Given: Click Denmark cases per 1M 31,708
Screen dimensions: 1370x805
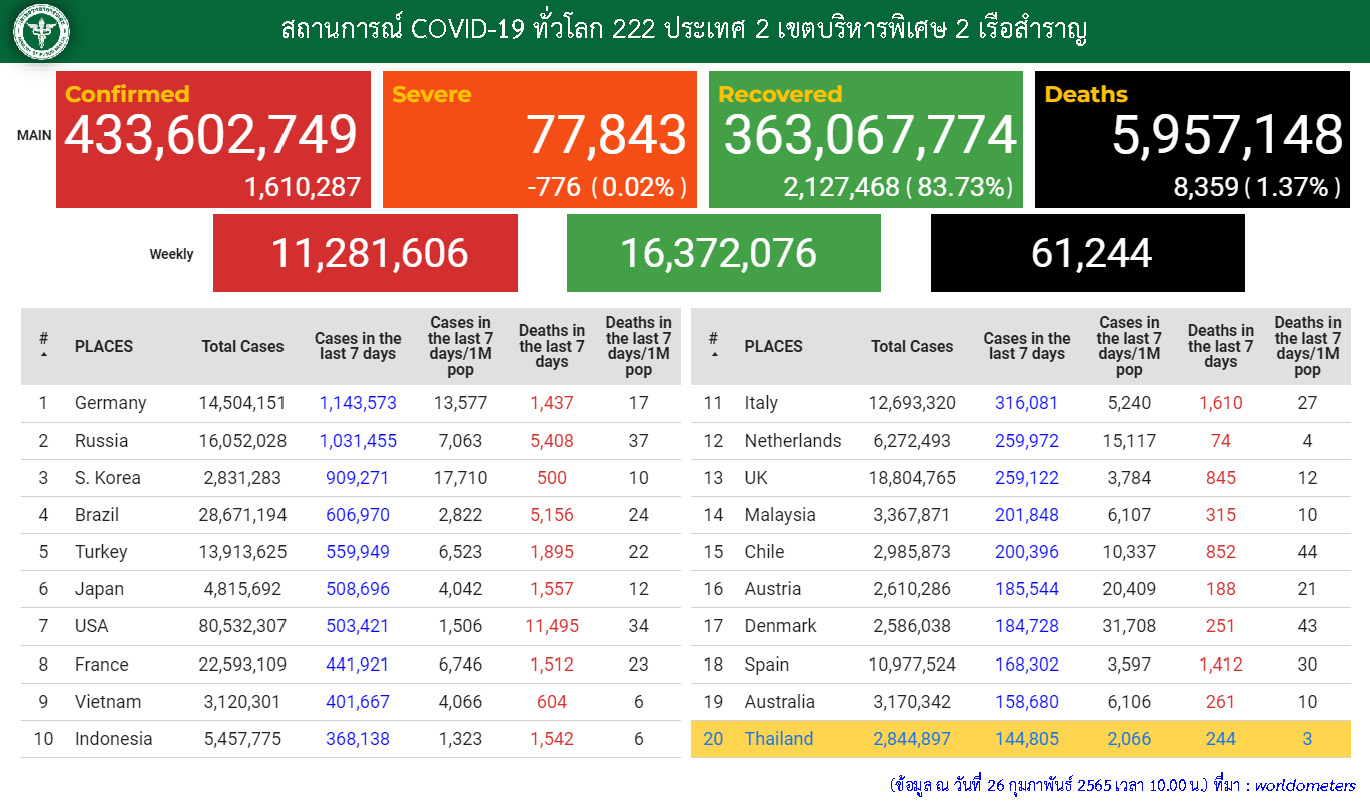Looking at the screenshot, I should click(1128, 626).
